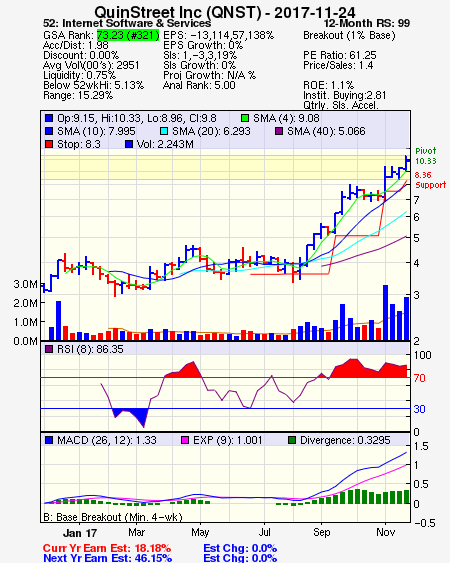Click the purple SMA (40) legend swatch
Screen dimensions: 450x563
tap(279, 131)
